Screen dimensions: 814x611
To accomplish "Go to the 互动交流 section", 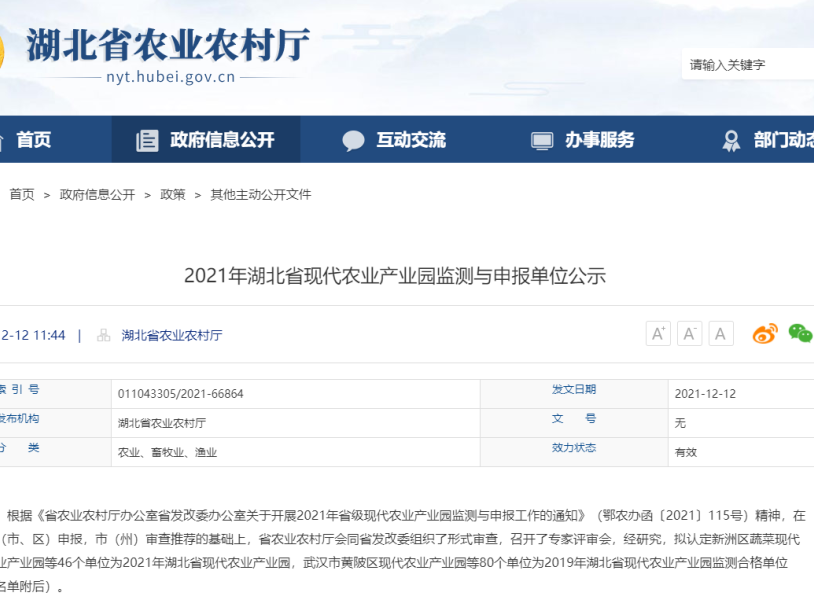I will 411,140.
